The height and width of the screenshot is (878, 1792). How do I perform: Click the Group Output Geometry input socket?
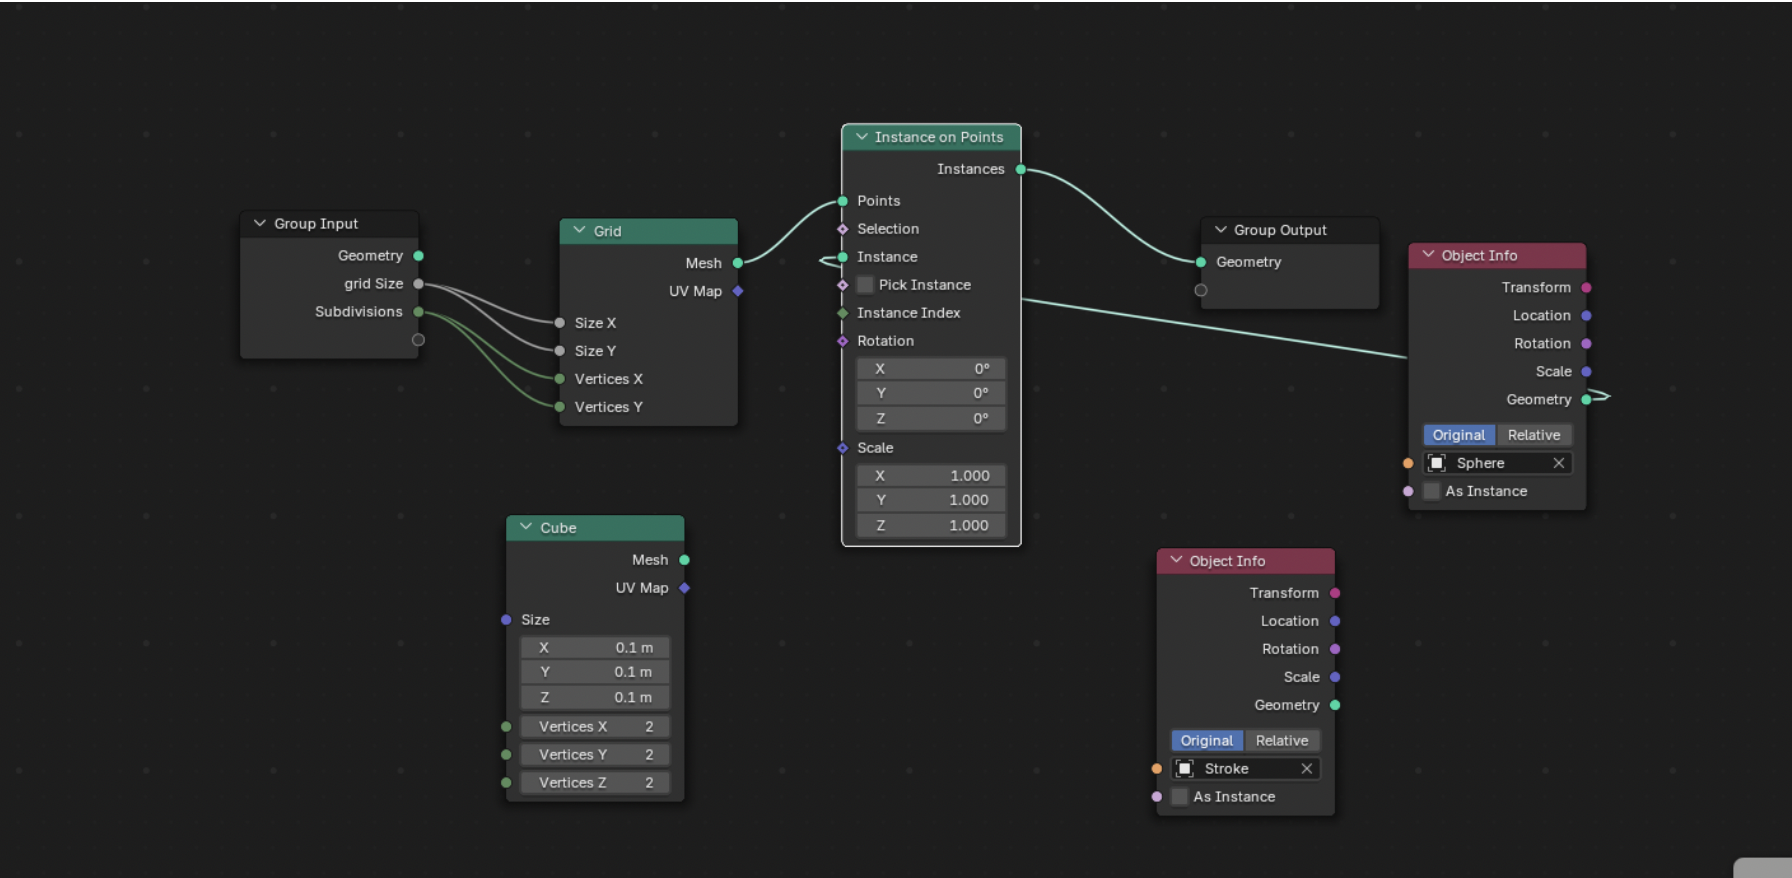coord(1201,262)
